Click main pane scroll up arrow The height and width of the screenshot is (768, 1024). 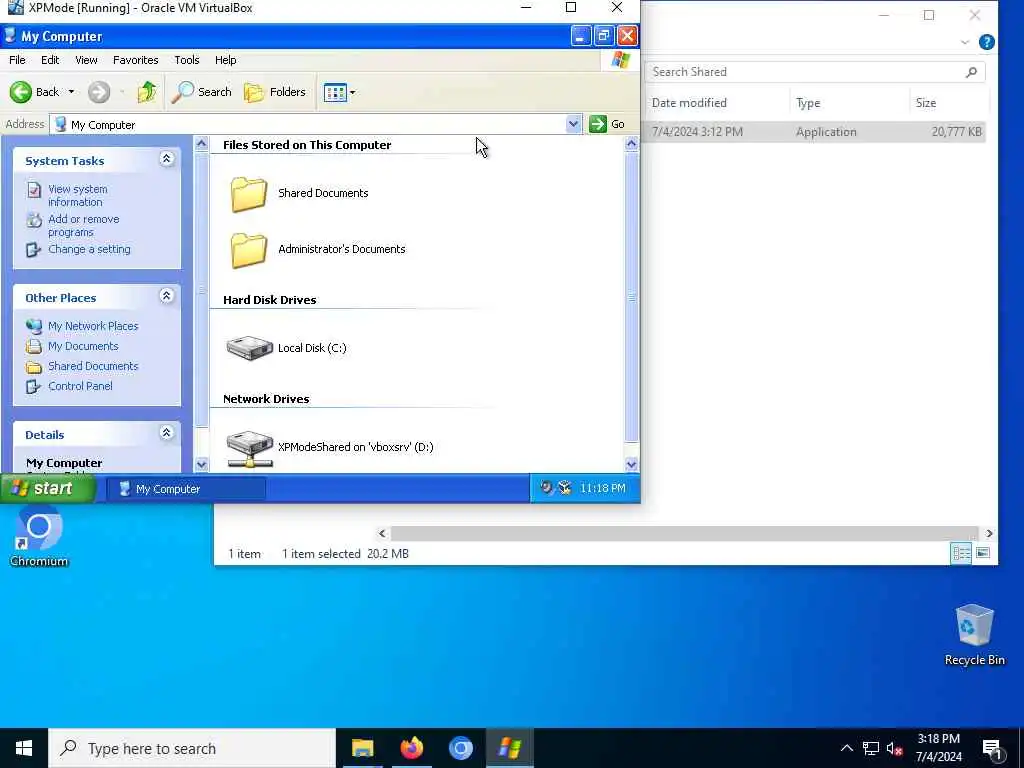coord(631,143)
